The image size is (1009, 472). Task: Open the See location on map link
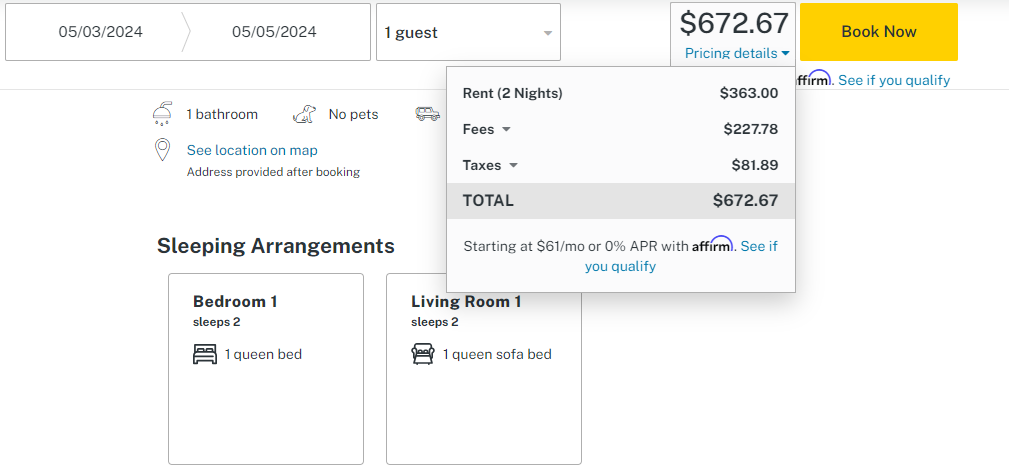(252, 150)
